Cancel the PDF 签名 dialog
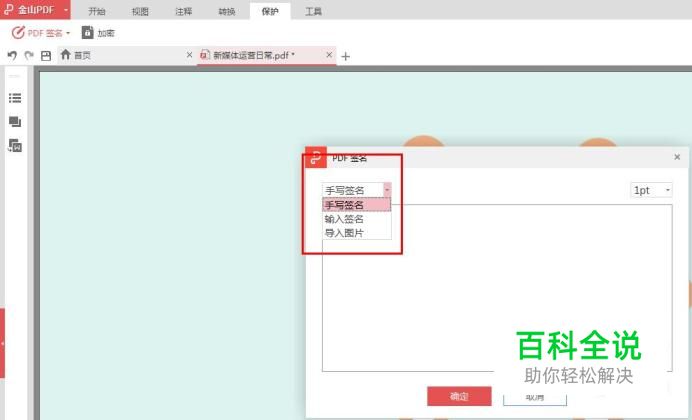The width and height of the screenshot is (692, 420). (x=535, y=397)
